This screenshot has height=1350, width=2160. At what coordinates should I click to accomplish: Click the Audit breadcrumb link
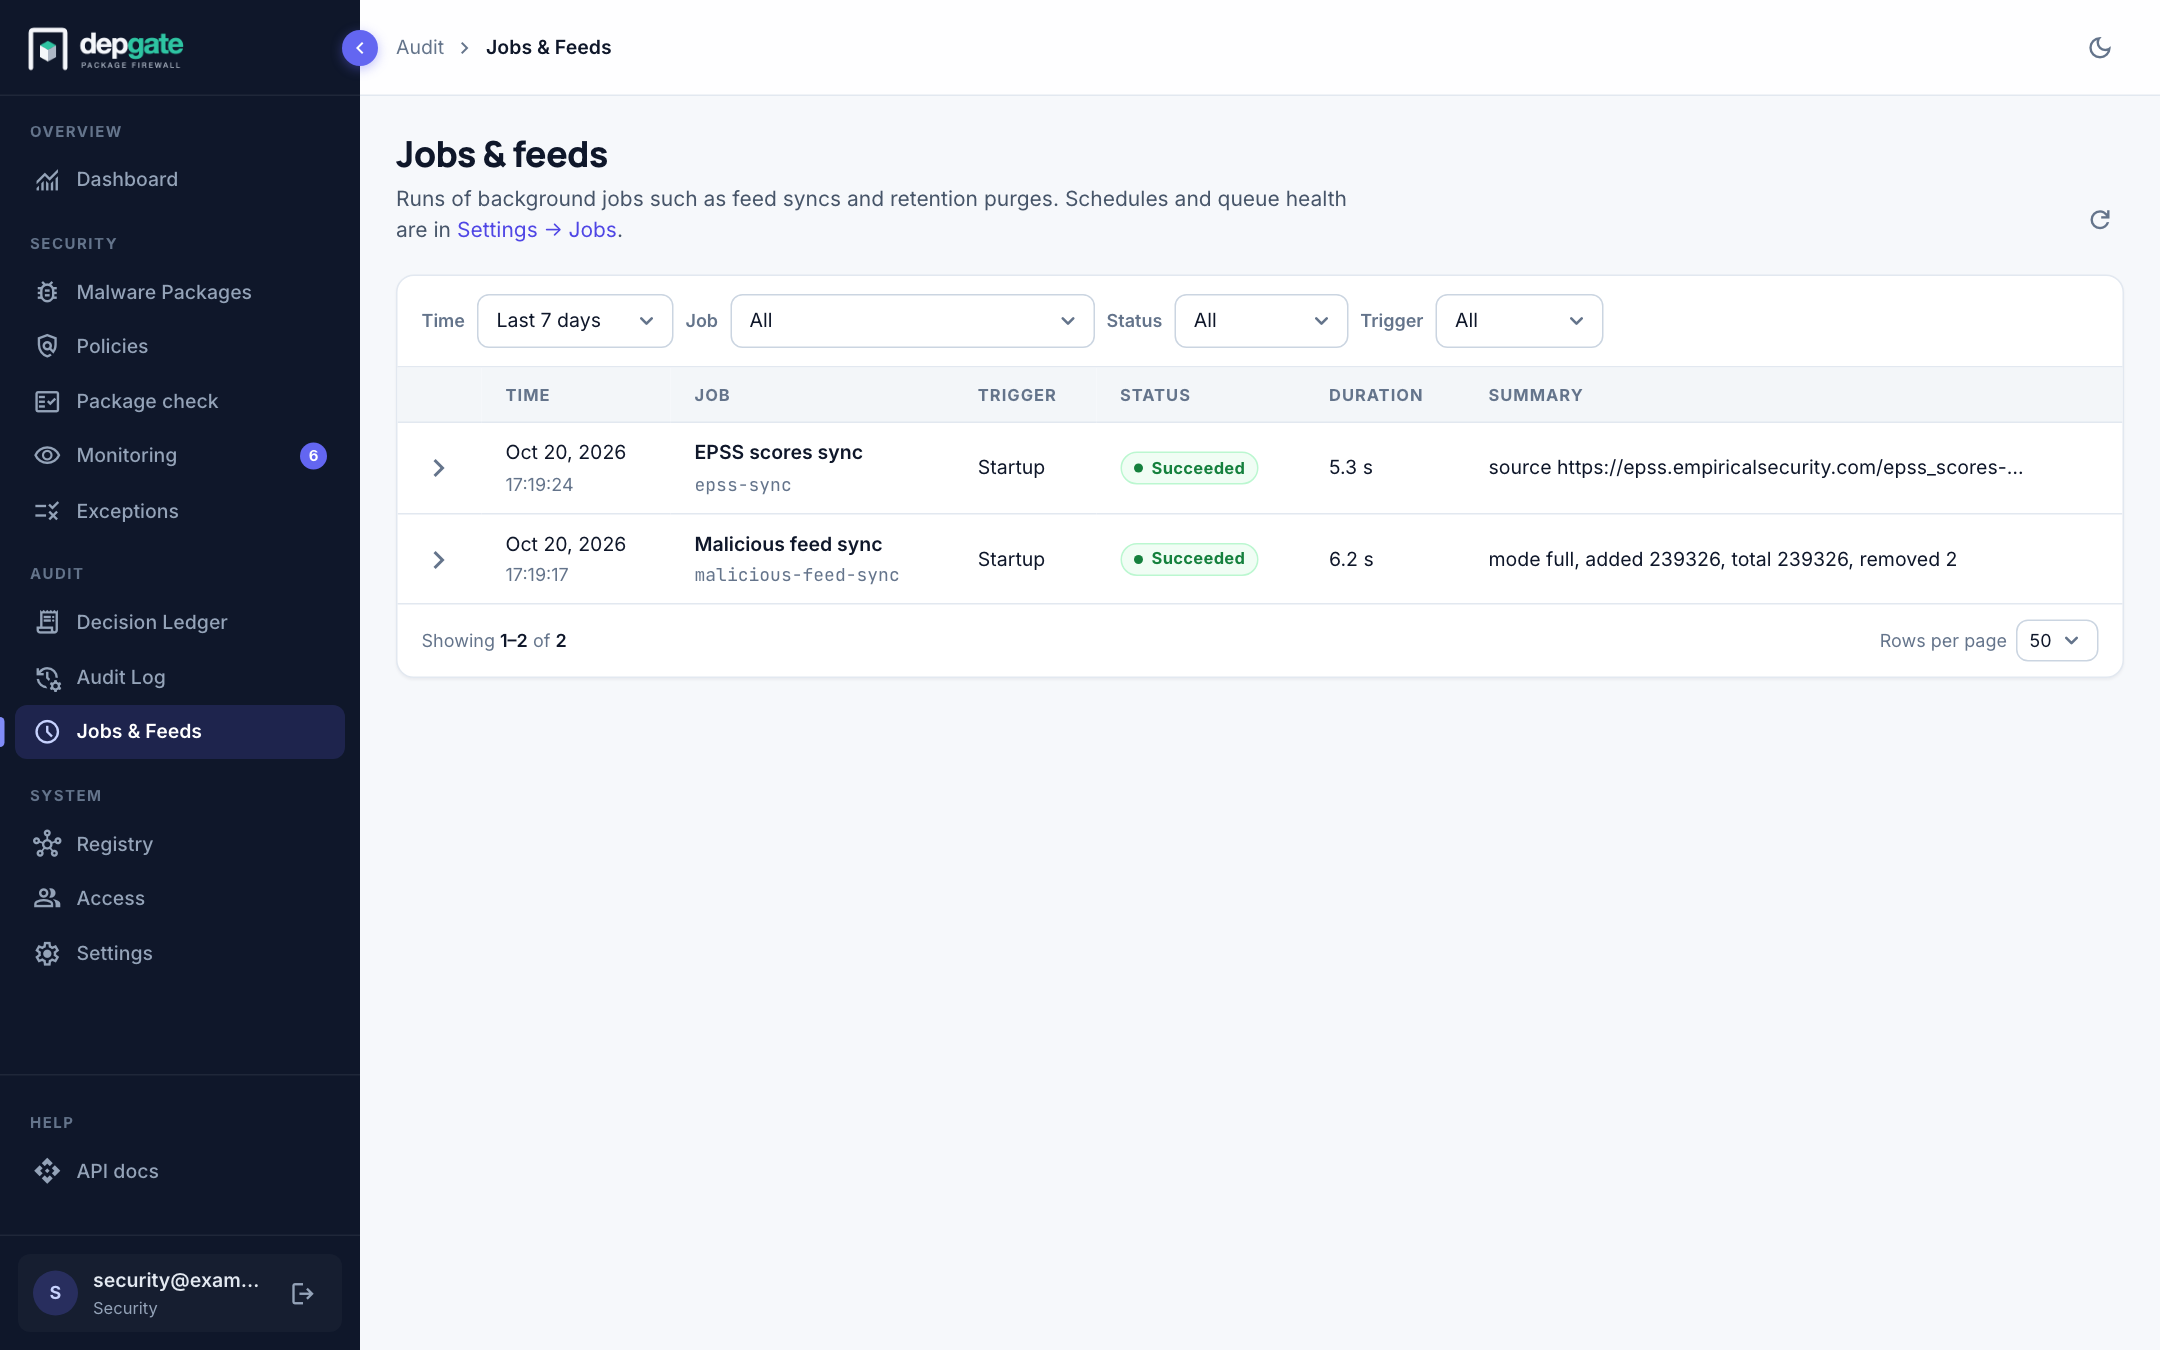click(420, 47)
